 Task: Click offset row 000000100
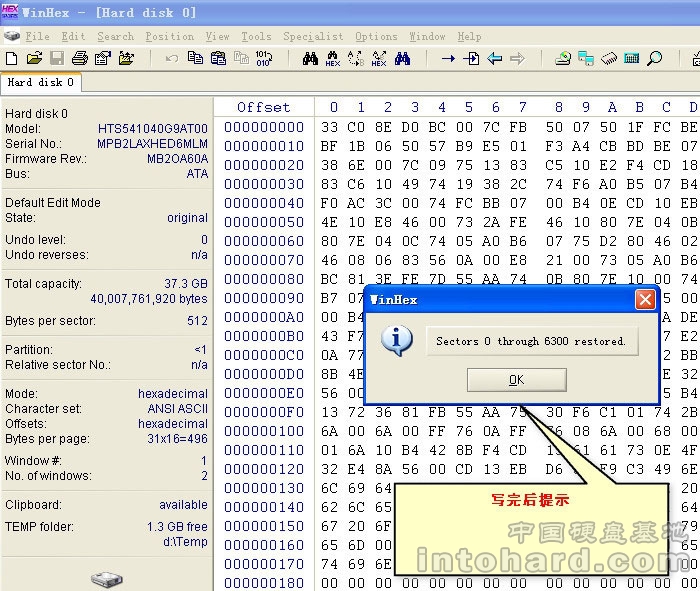[x=264, y=431]
